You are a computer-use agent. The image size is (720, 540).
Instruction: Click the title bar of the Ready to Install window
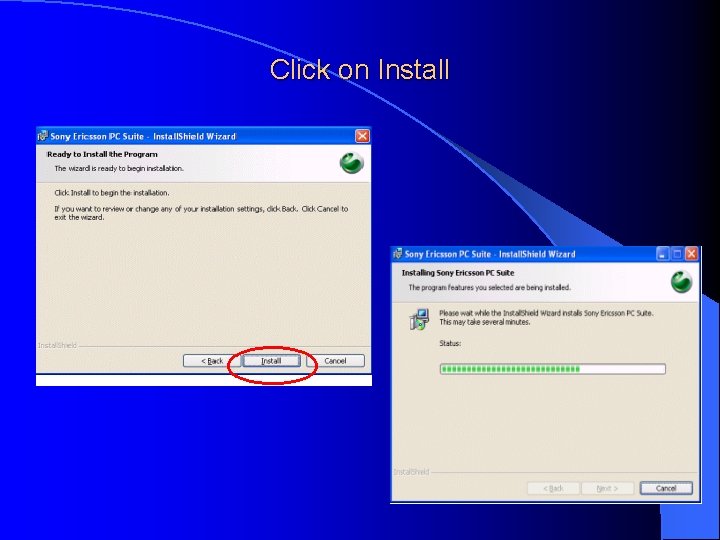point(203,136)
